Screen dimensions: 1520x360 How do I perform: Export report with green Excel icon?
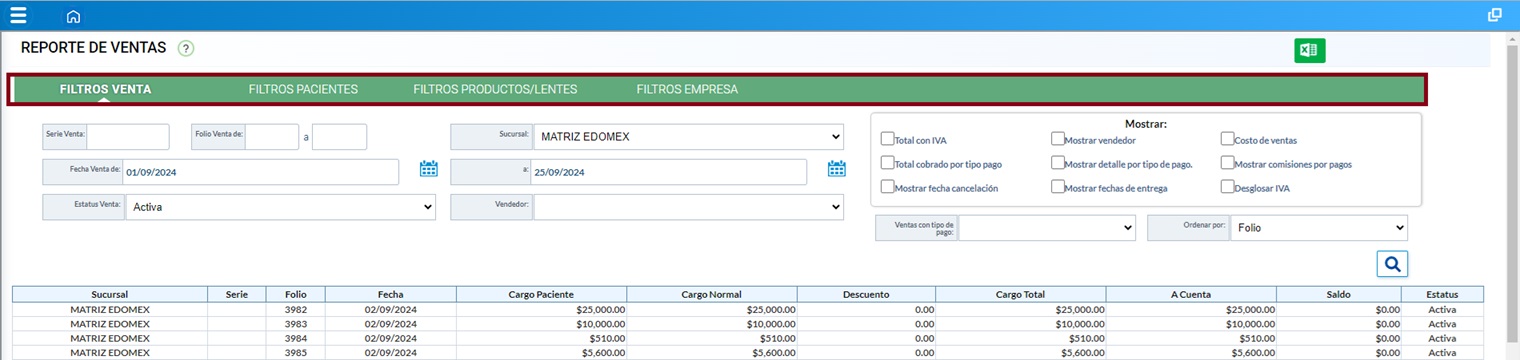coord(1309,50)
